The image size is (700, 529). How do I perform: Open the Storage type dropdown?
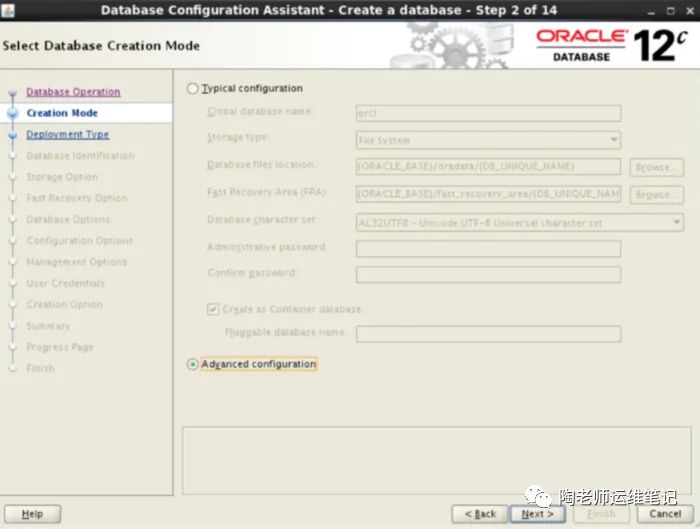[x=488, y=140]
